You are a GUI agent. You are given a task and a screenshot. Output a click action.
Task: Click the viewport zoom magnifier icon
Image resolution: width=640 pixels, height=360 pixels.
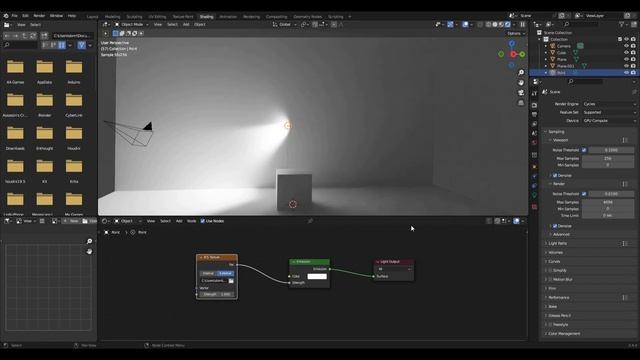tap(521, 73)
